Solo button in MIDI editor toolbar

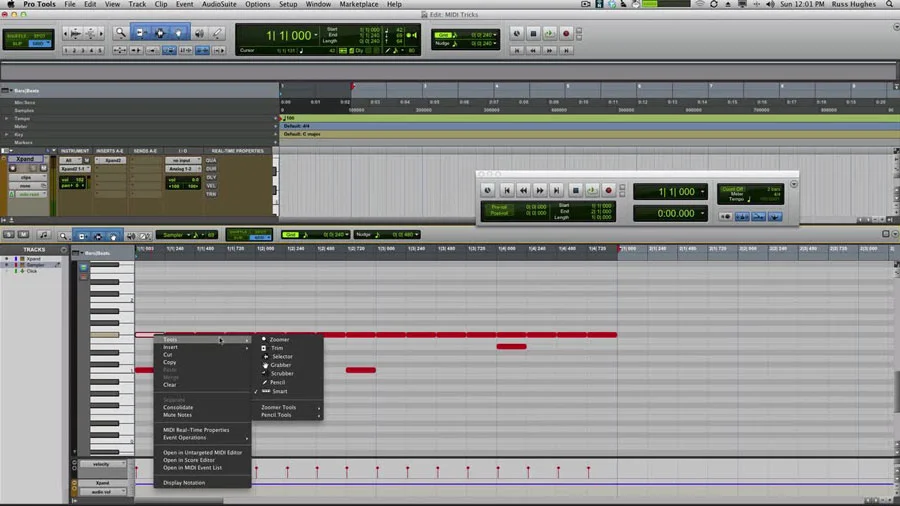coord(9,235)
